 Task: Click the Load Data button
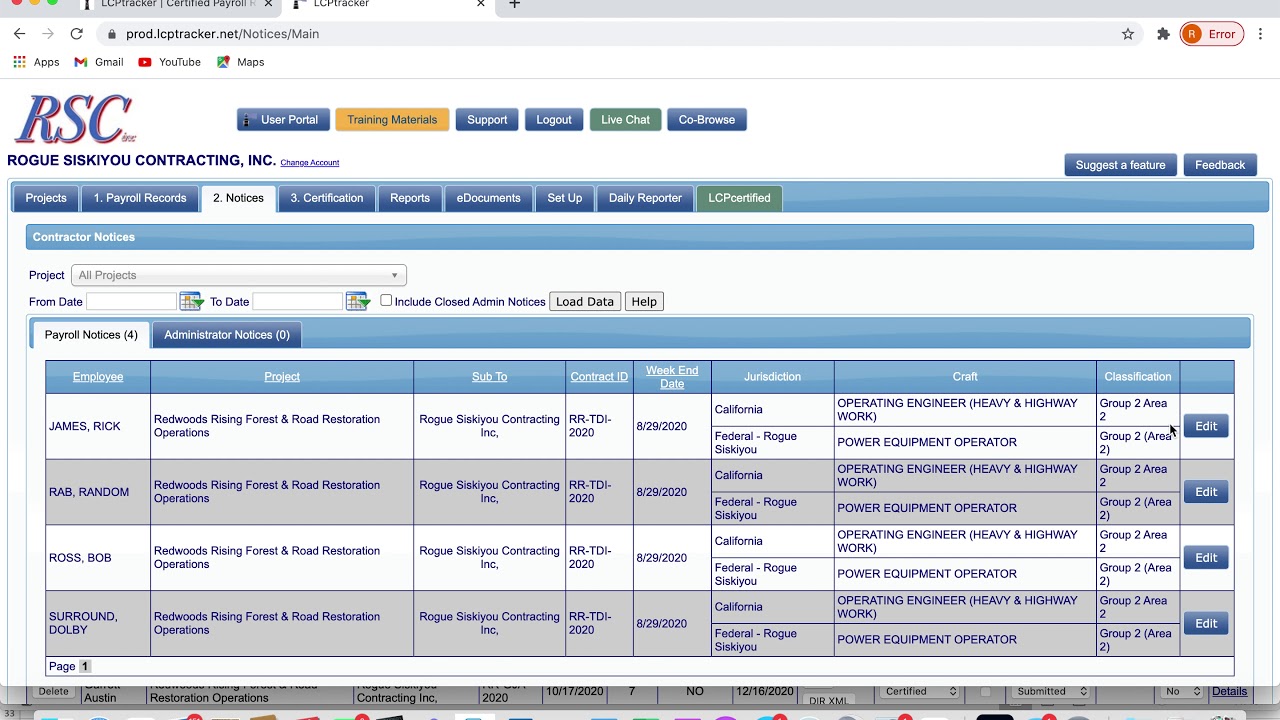585,301
